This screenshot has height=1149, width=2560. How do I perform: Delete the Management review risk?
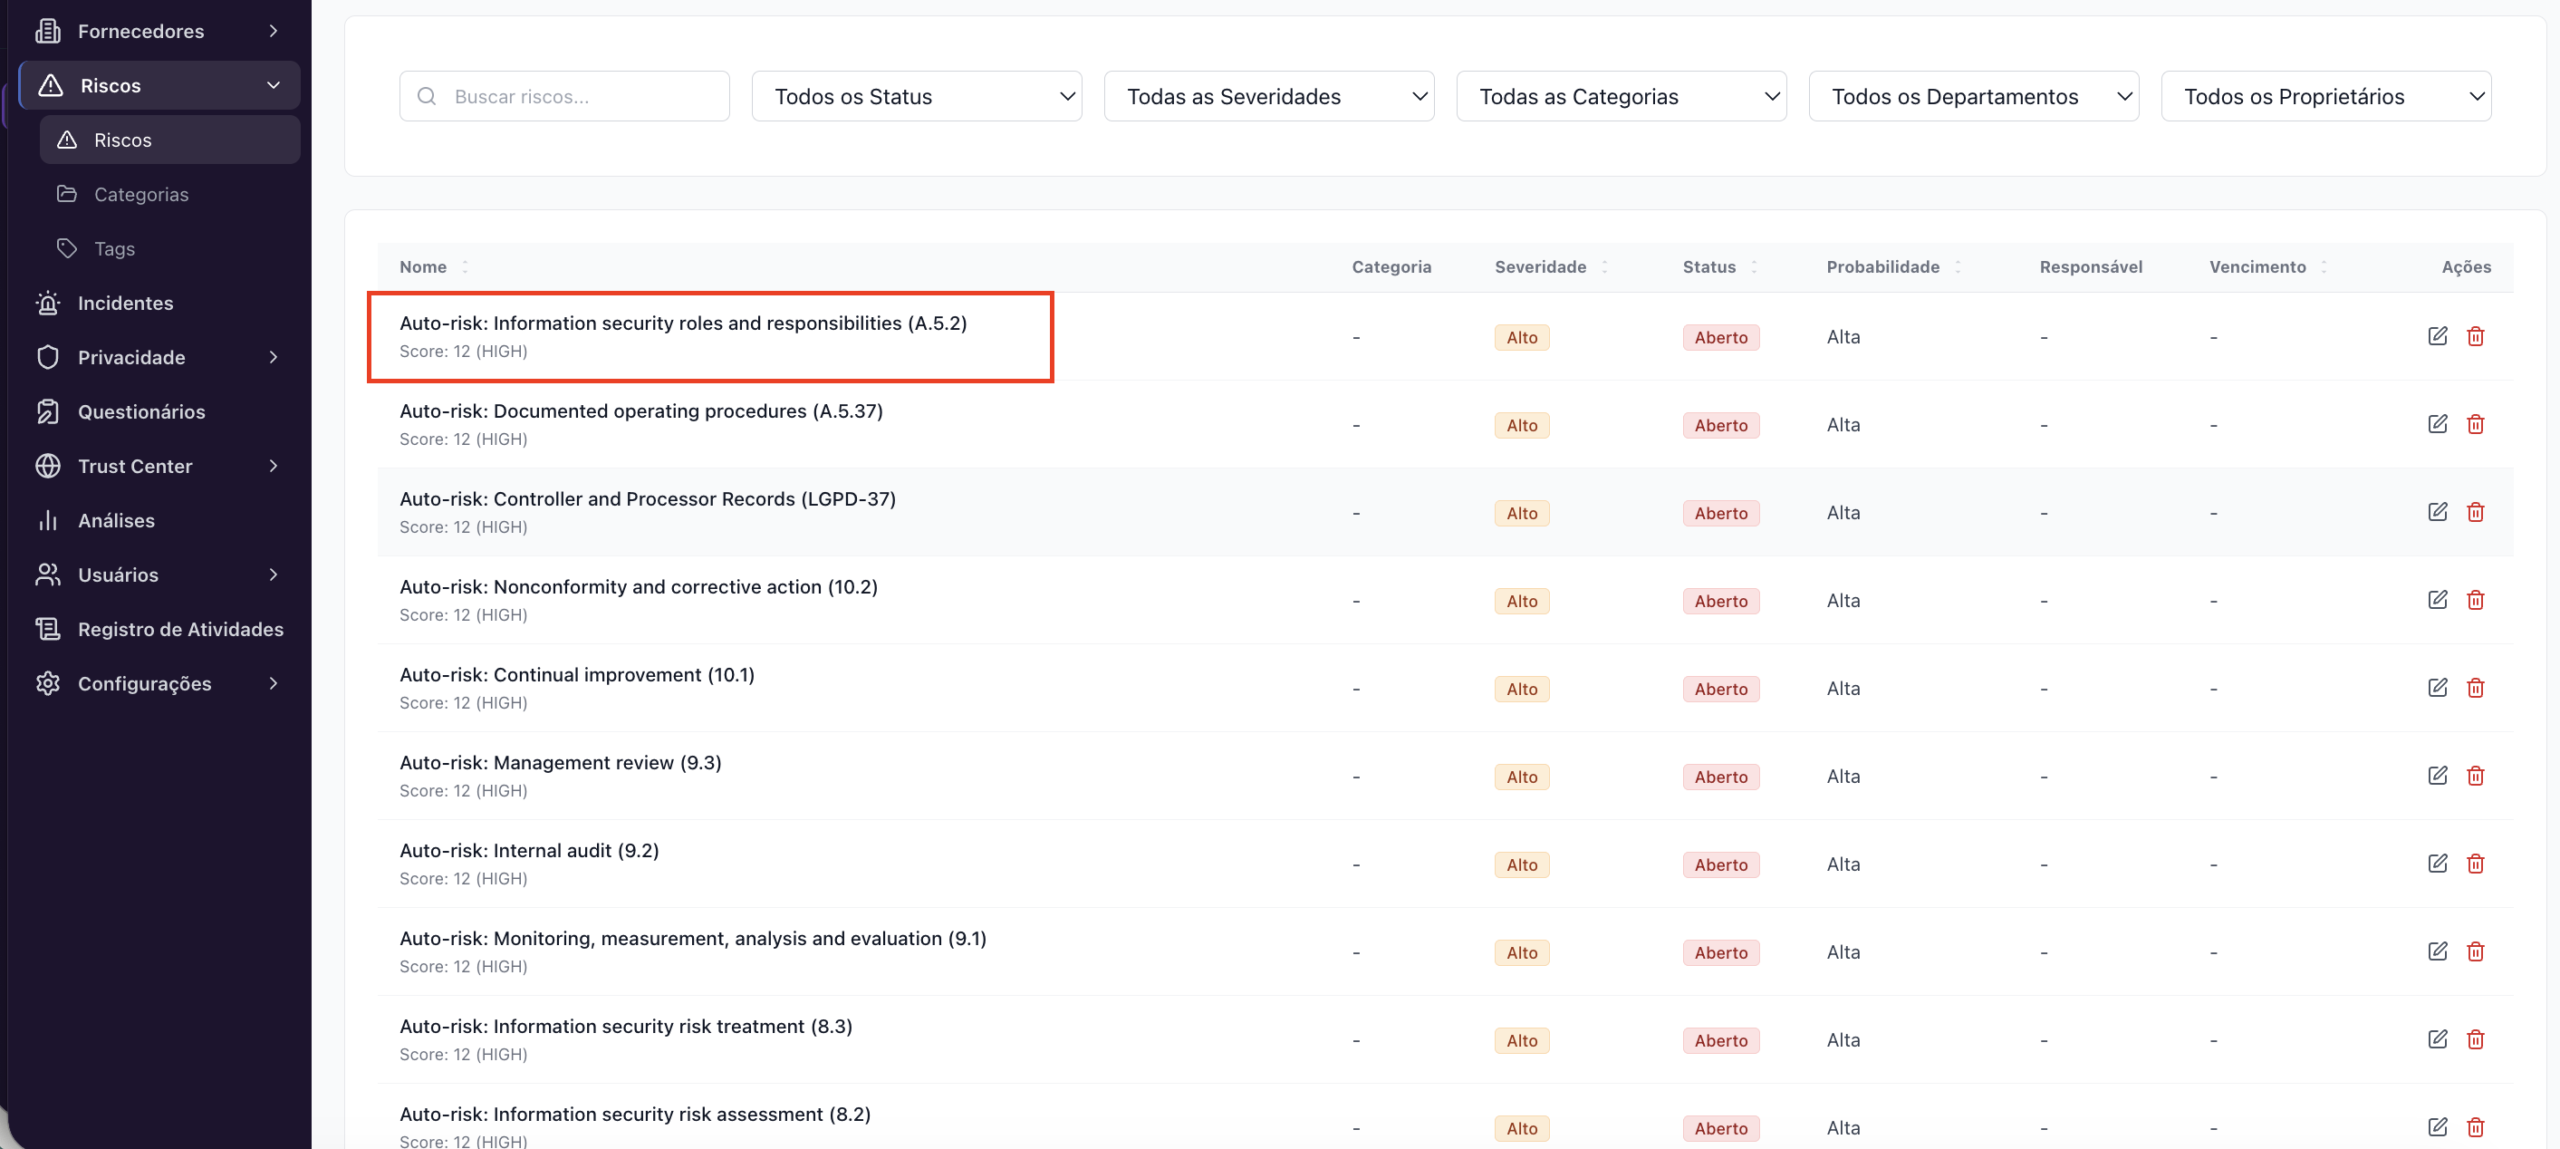click(2475, 776)
